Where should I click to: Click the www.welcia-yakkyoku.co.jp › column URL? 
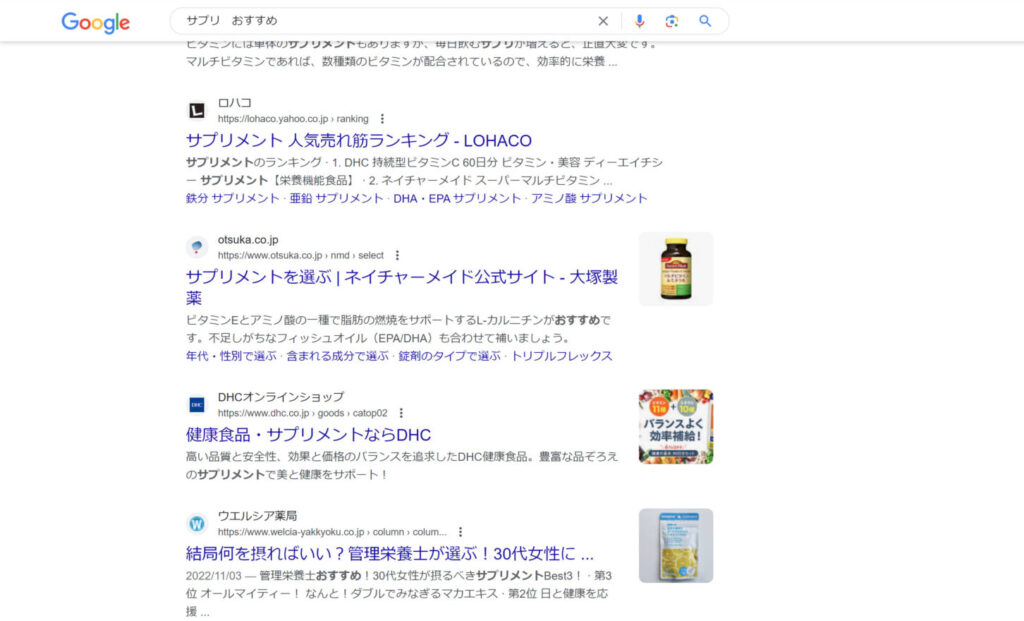click(332, 532)
